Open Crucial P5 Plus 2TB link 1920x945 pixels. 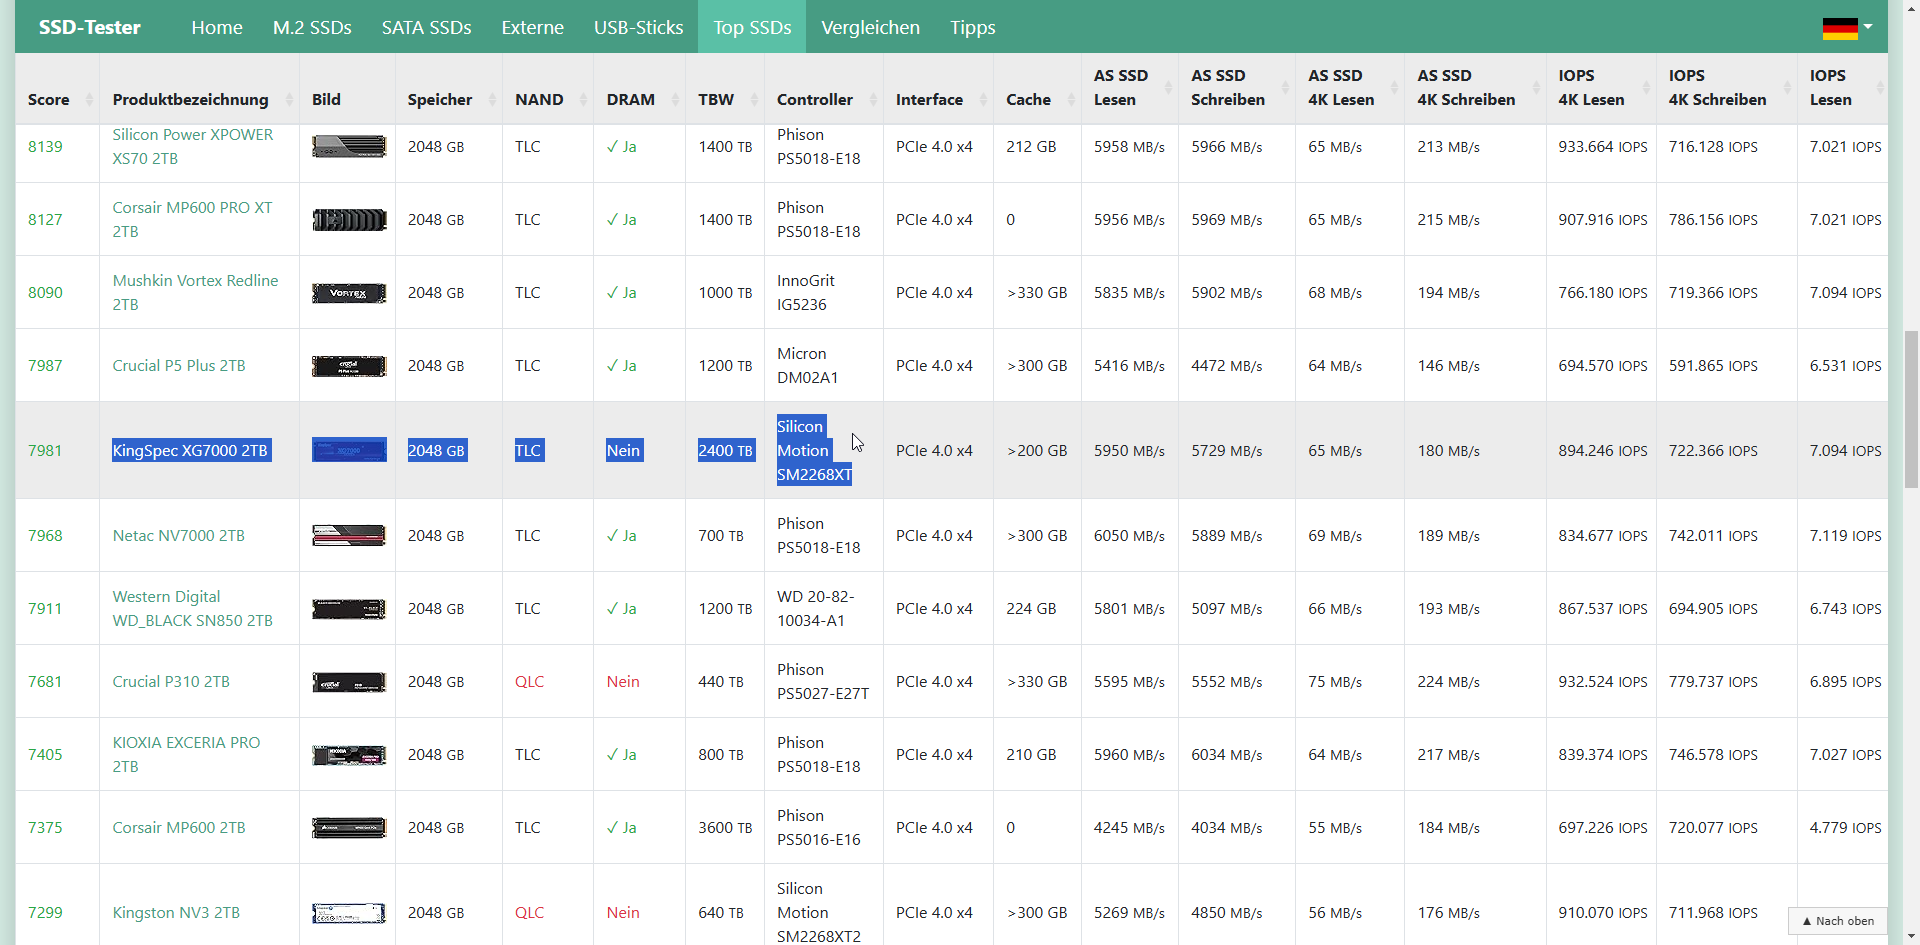179,366
